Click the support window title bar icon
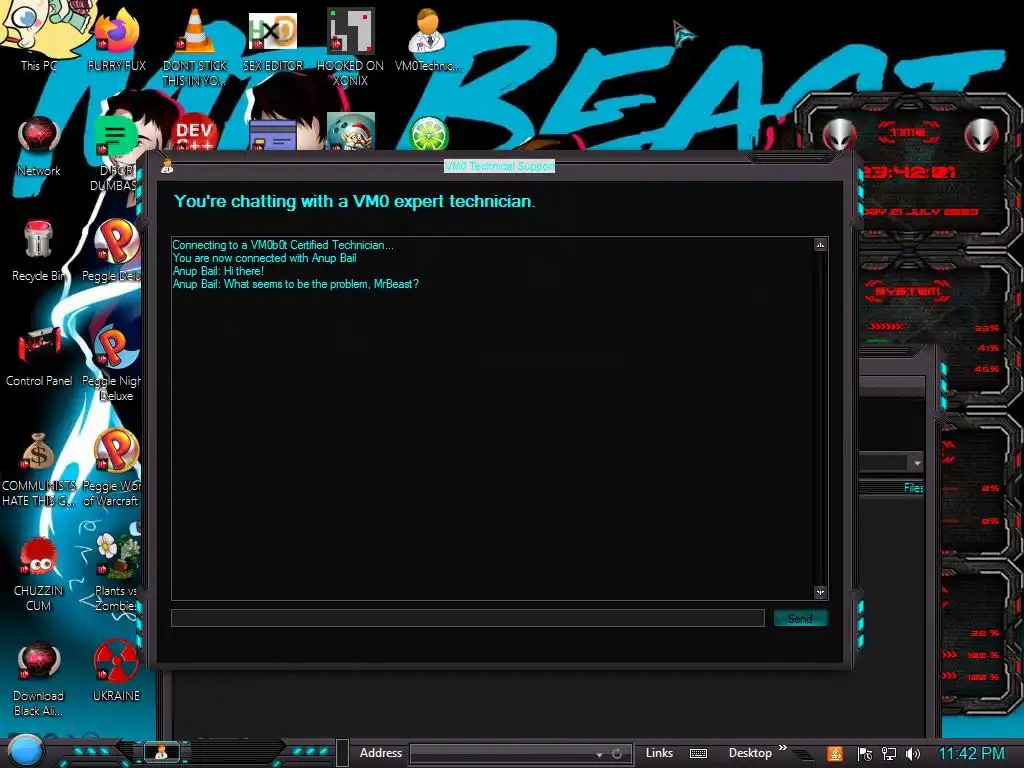This screenshot has width=1024, height=768. pos(167,167)
